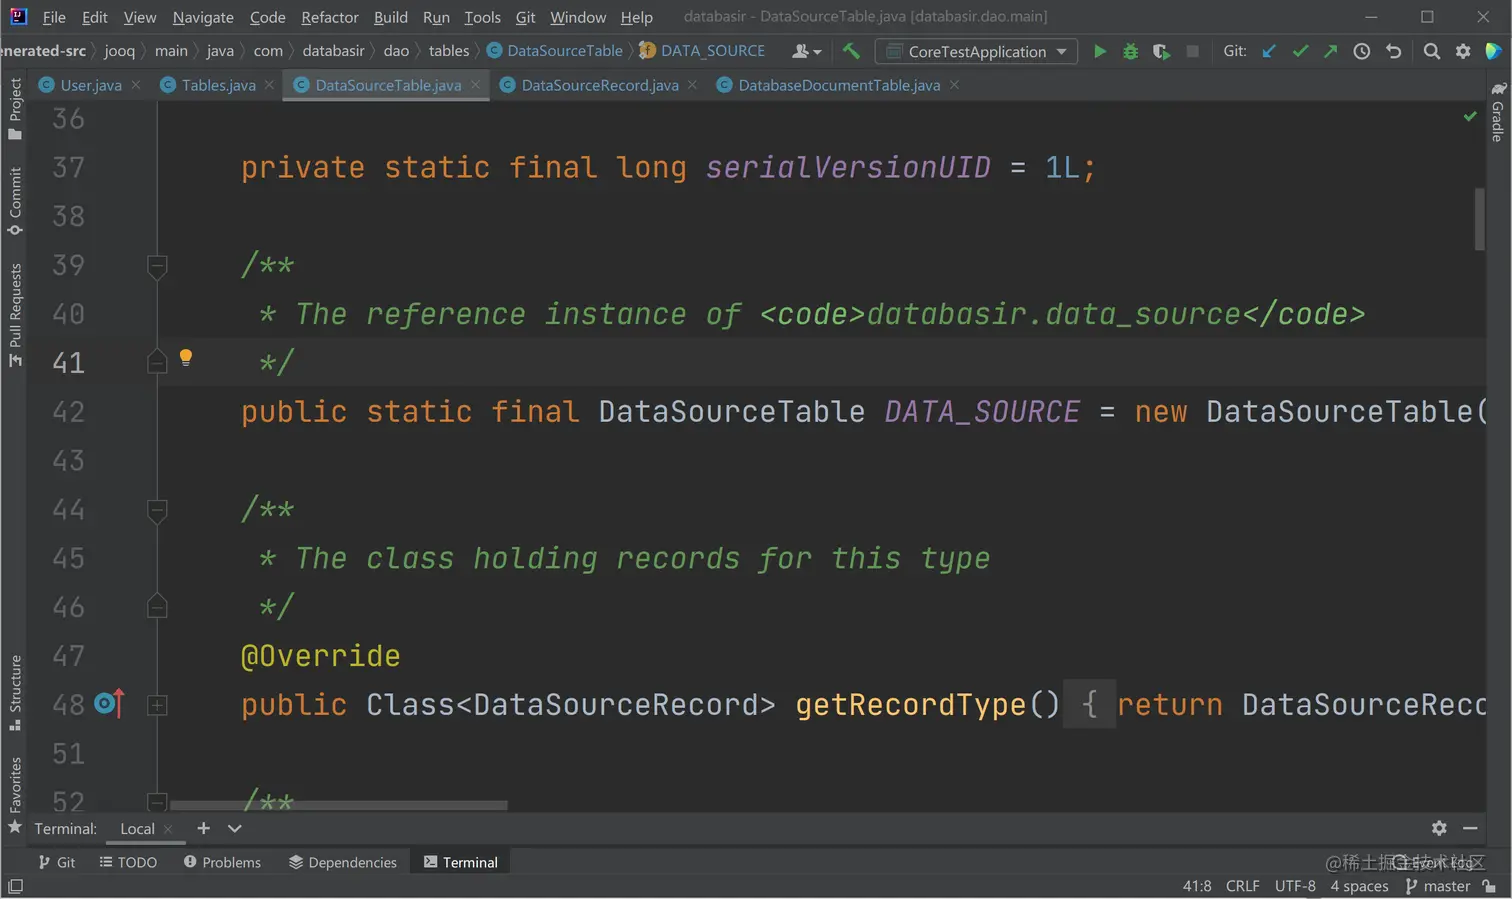Switch to the User.java tab
The image size is (1512, 899).
coord(90,85)
